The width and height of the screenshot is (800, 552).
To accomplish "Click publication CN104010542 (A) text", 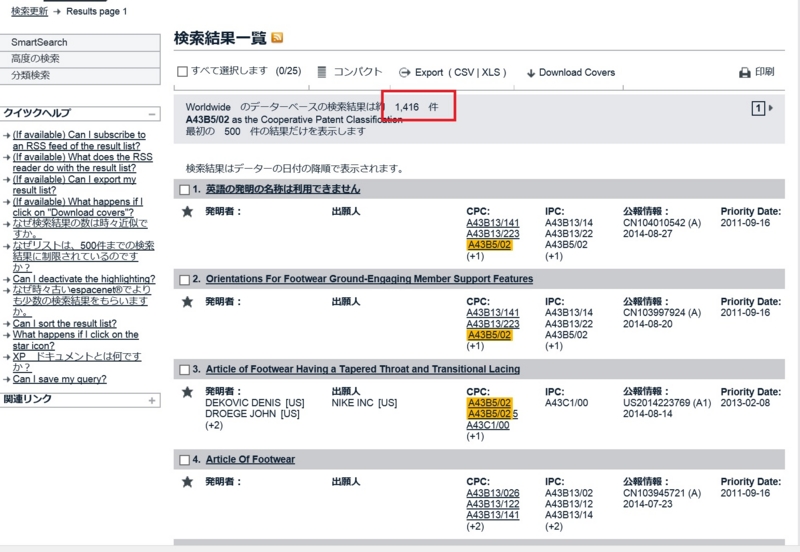I will click(x=662, y=223).
